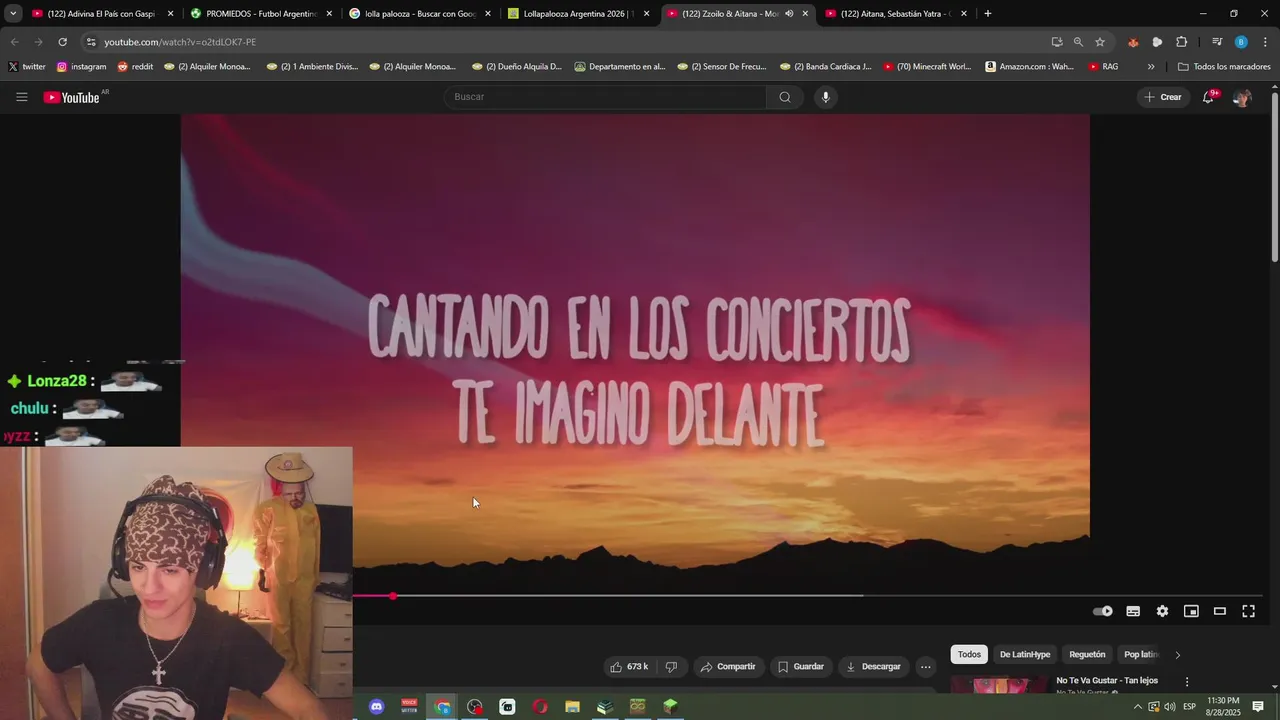Reload the page in the browser

62,42
